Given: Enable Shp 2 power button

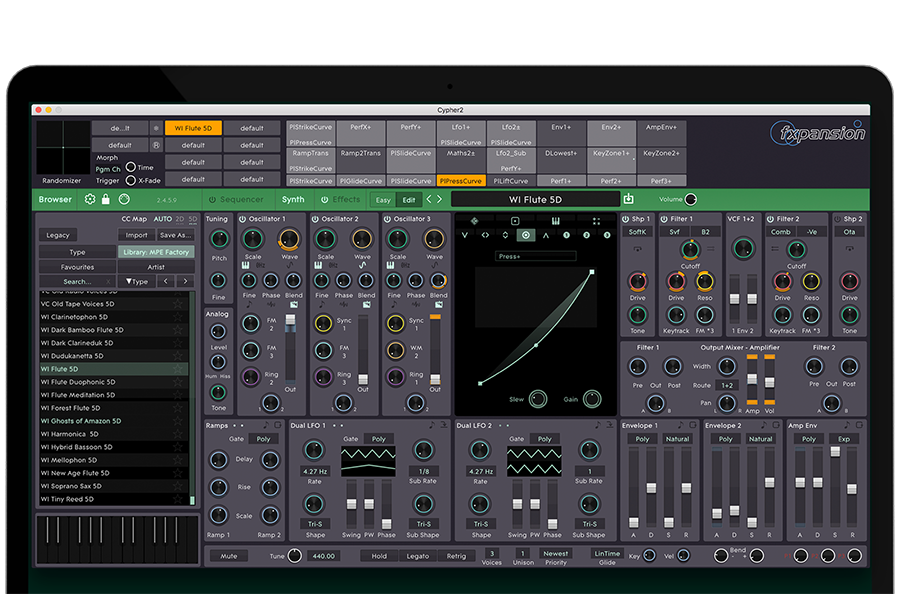Looking at the screenshot, I should pos(837,219).
